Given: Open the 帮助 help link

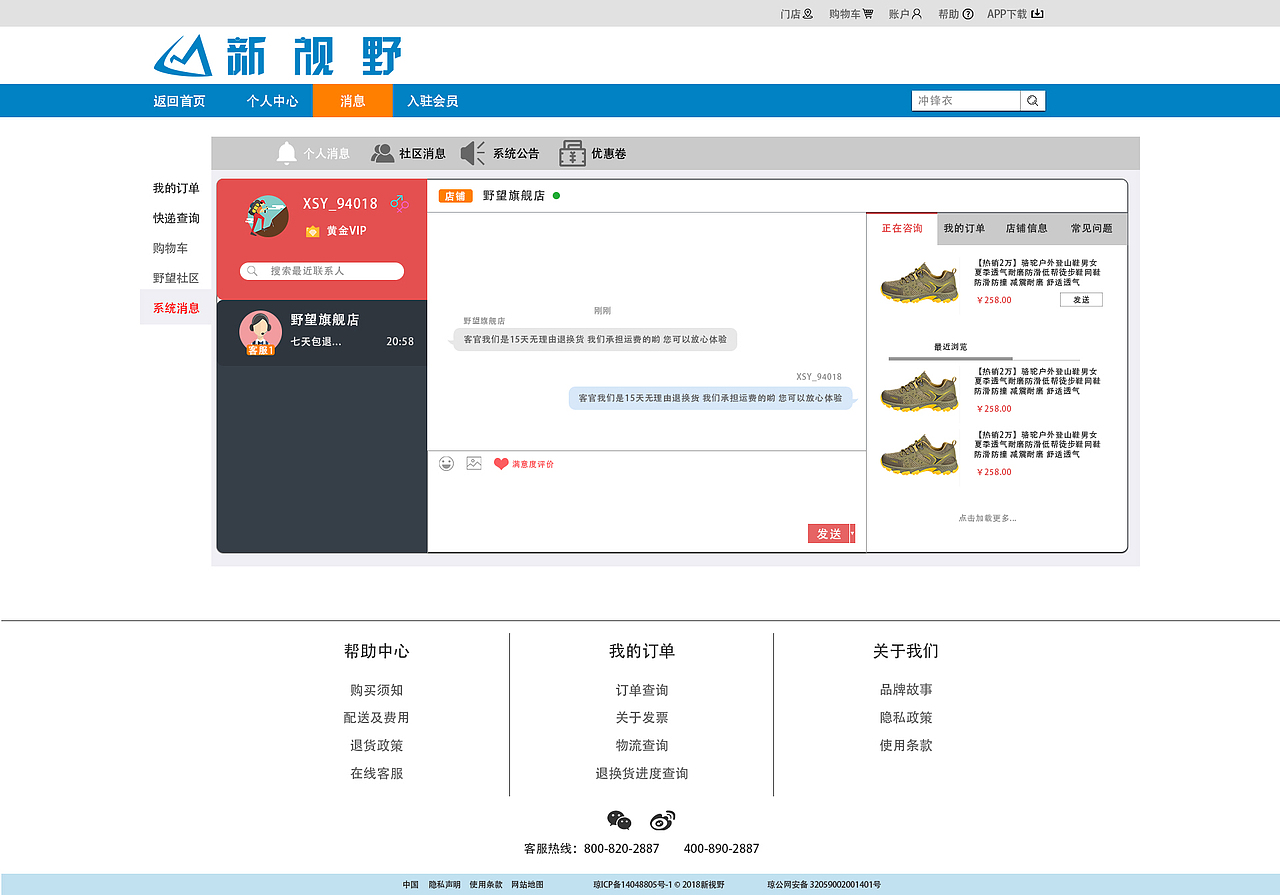Looking at the screenshot, I should (x=955, y=14).
